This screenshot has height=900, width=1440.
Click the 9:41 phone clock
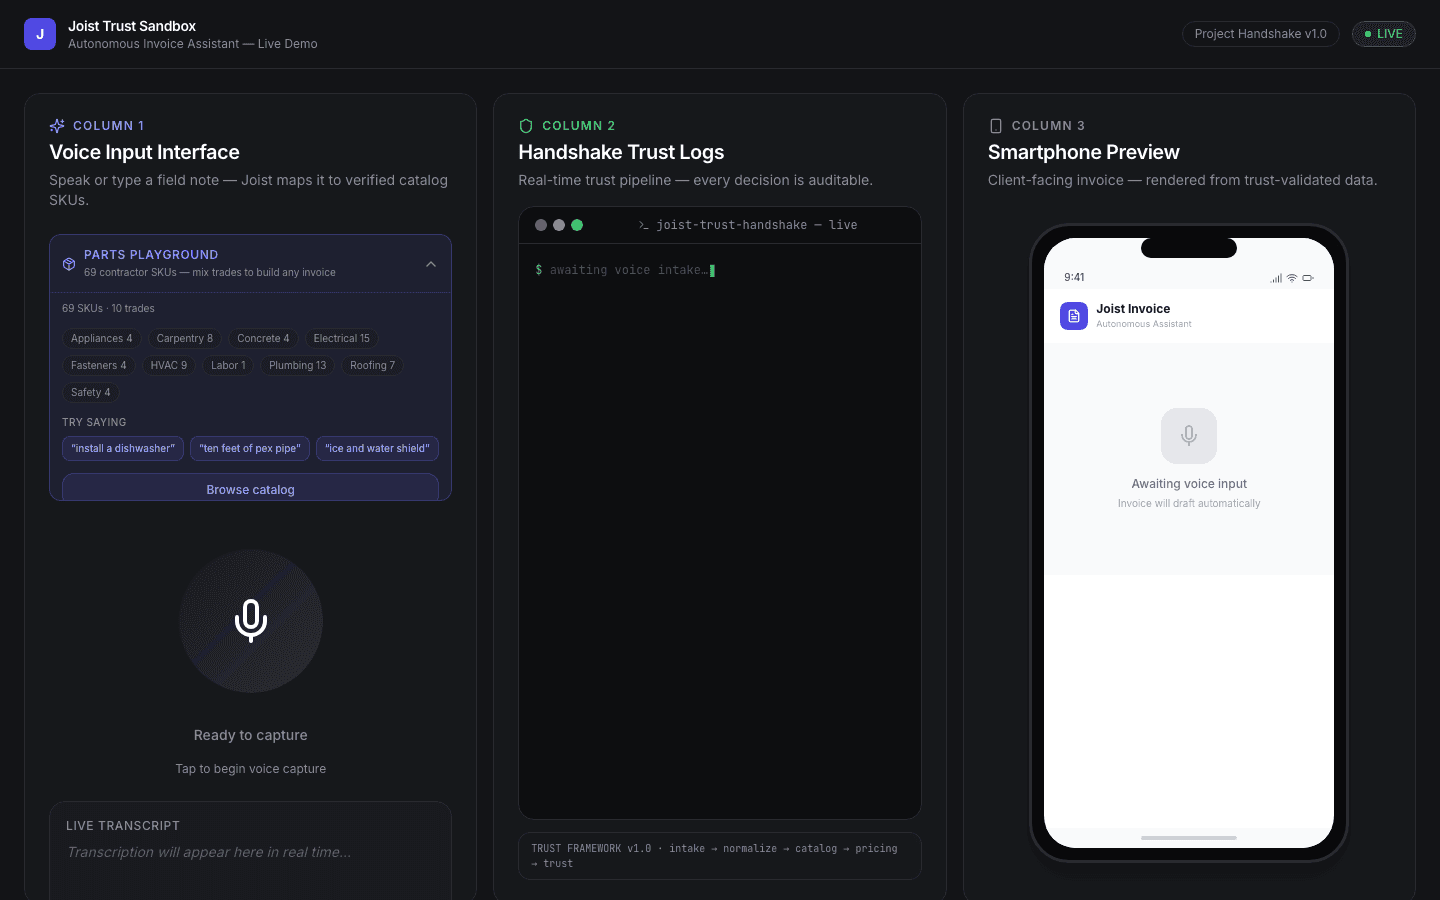point(1074,278)
